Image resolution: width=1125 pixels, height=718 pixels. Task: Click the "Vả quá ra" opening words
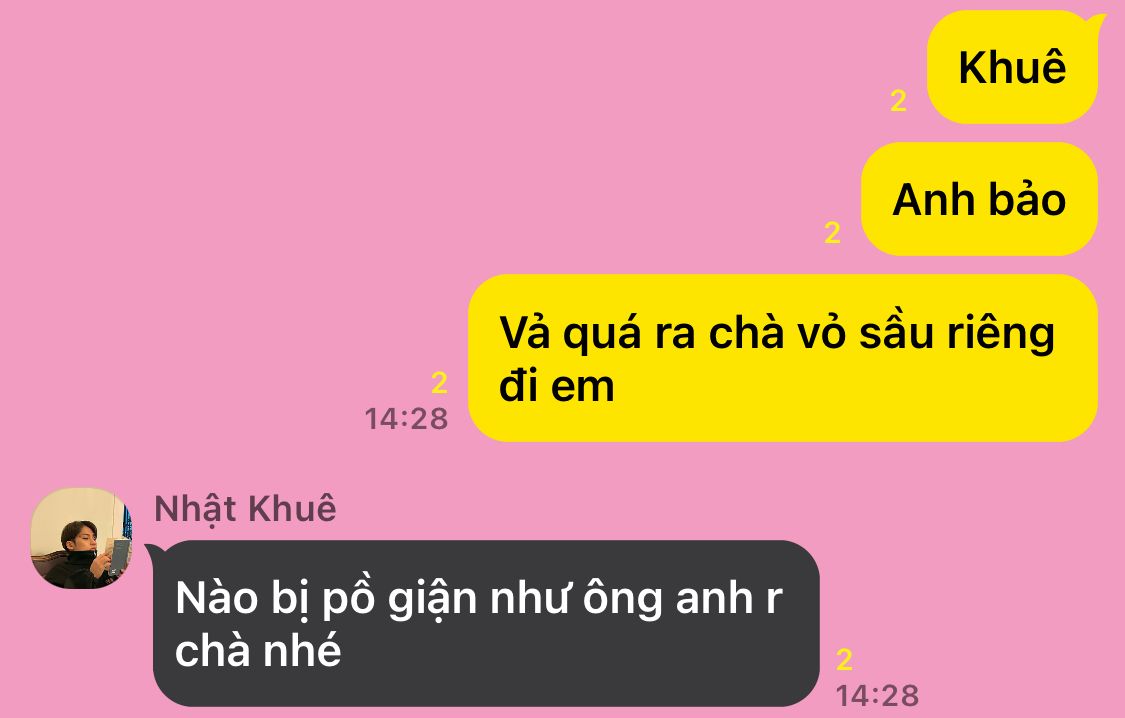tap(597, 334)
